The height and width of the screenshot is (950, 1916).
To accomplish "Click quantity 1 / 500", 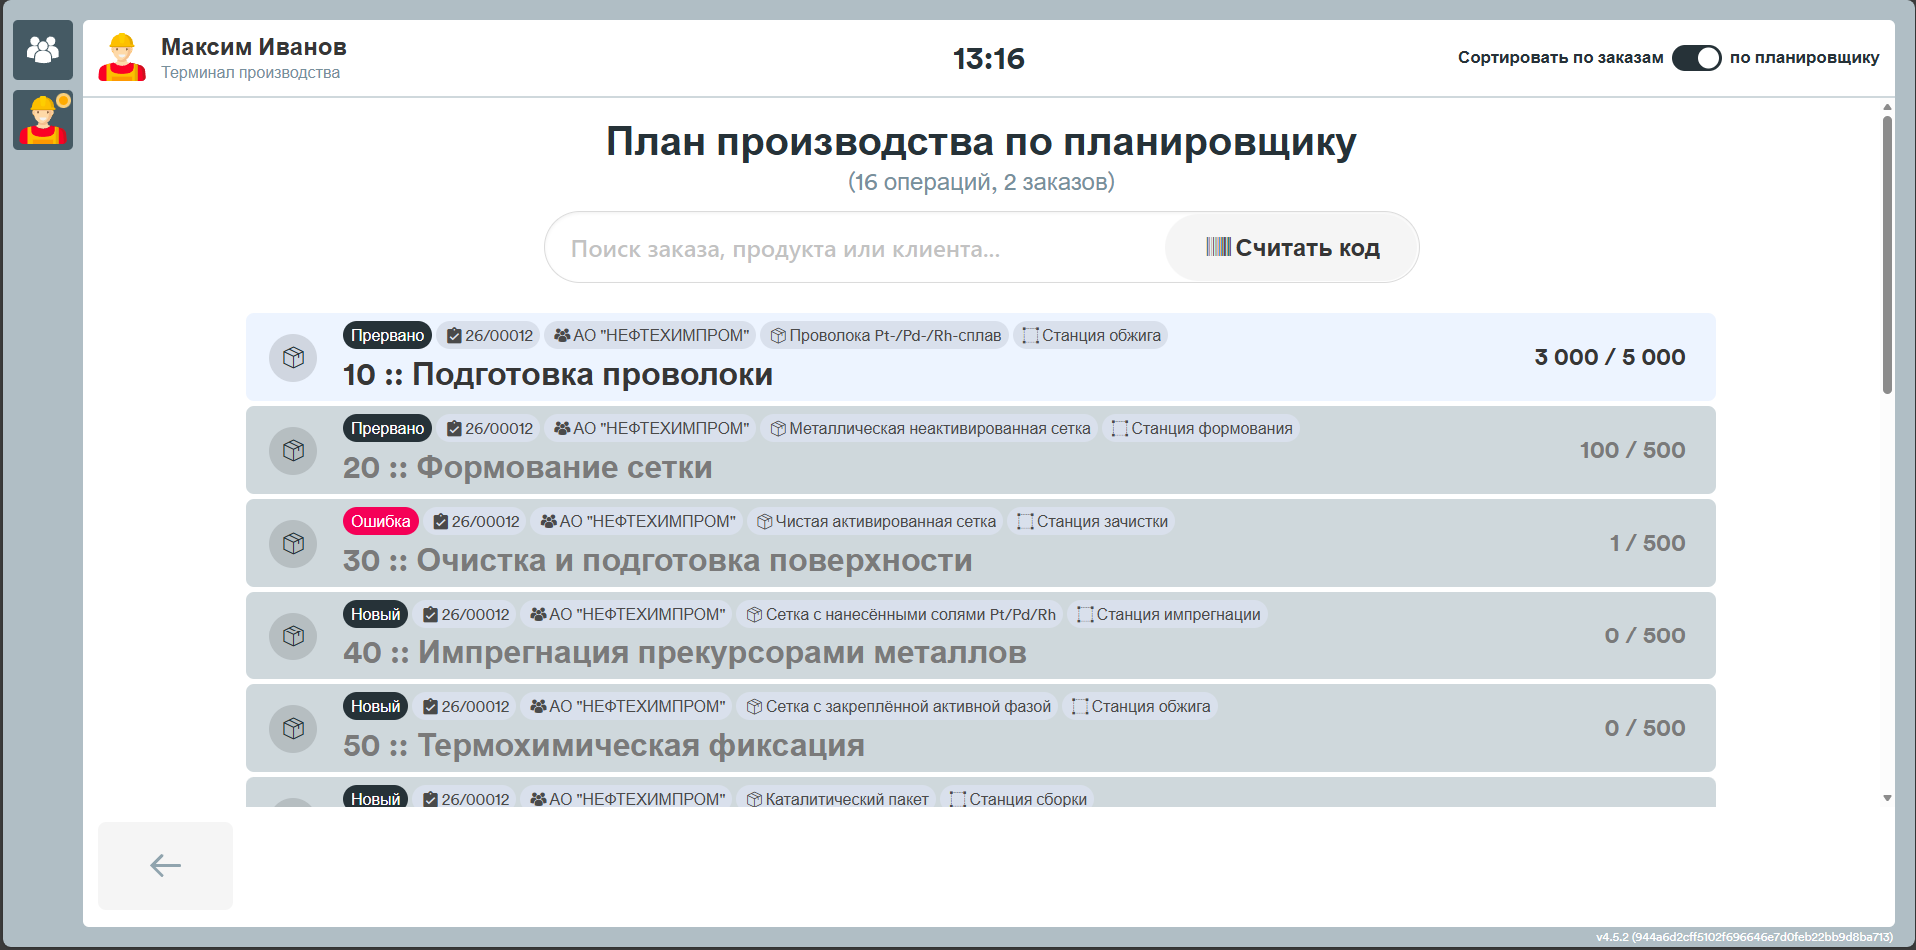I will pos(1647,543).
